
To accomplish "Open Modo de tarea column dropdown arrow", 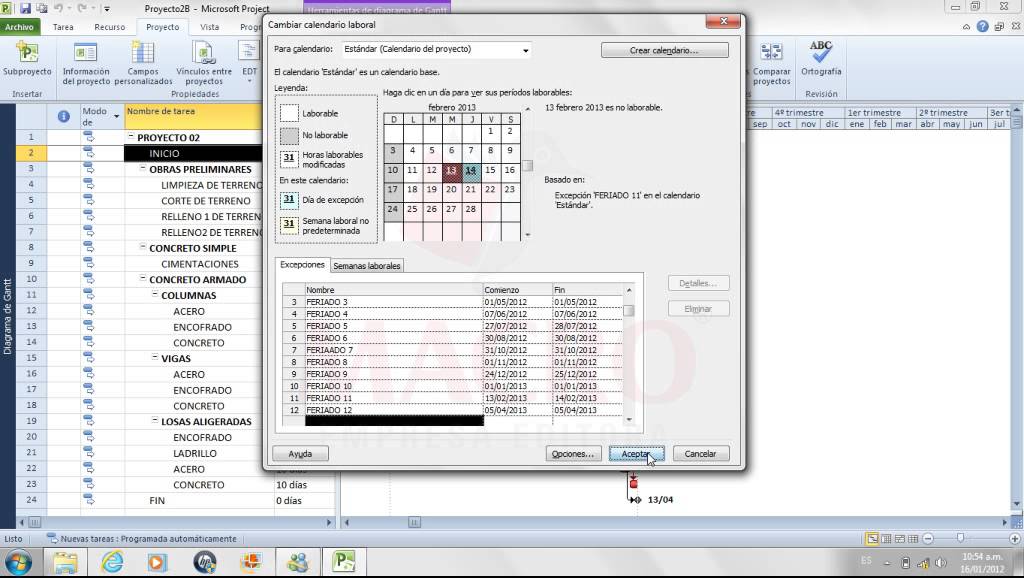I will tap(116, 116).
